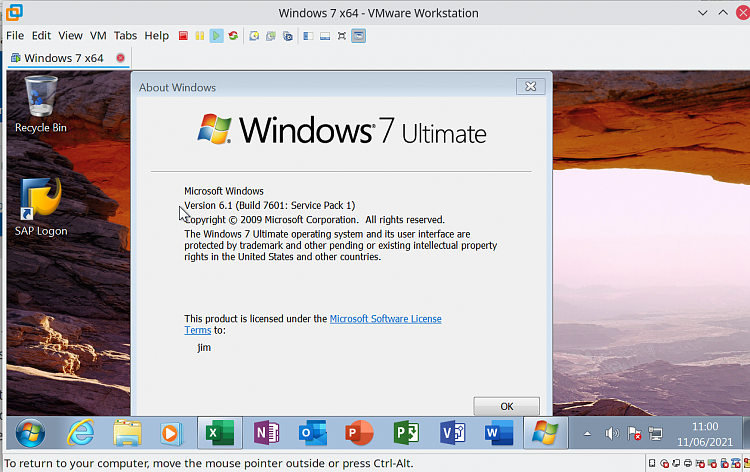Open the network tray icon

pyautogui.click(x=655, y=434)
